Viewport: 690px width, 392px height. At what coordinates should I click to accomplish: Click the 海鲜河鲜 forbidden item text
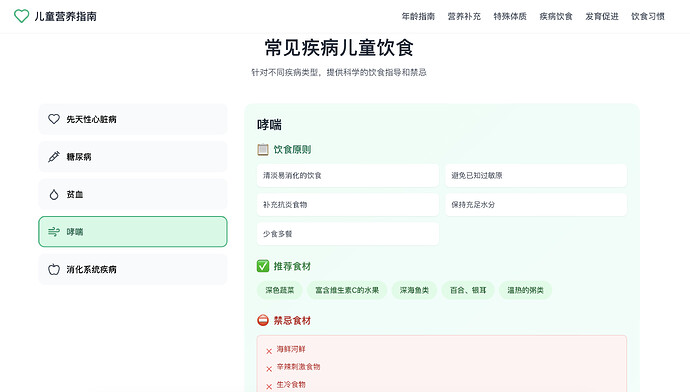[x=291, y=349]
